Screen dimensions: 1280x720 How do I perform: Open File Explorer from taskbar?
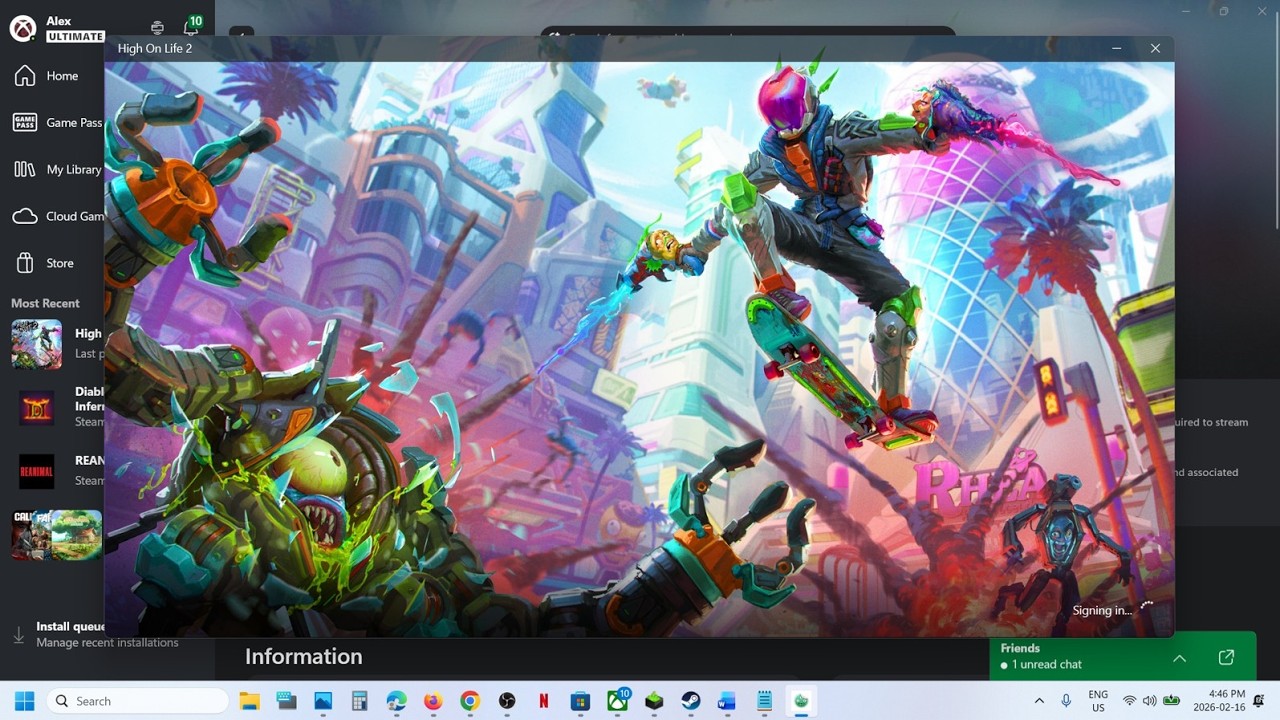coord(250,701)
